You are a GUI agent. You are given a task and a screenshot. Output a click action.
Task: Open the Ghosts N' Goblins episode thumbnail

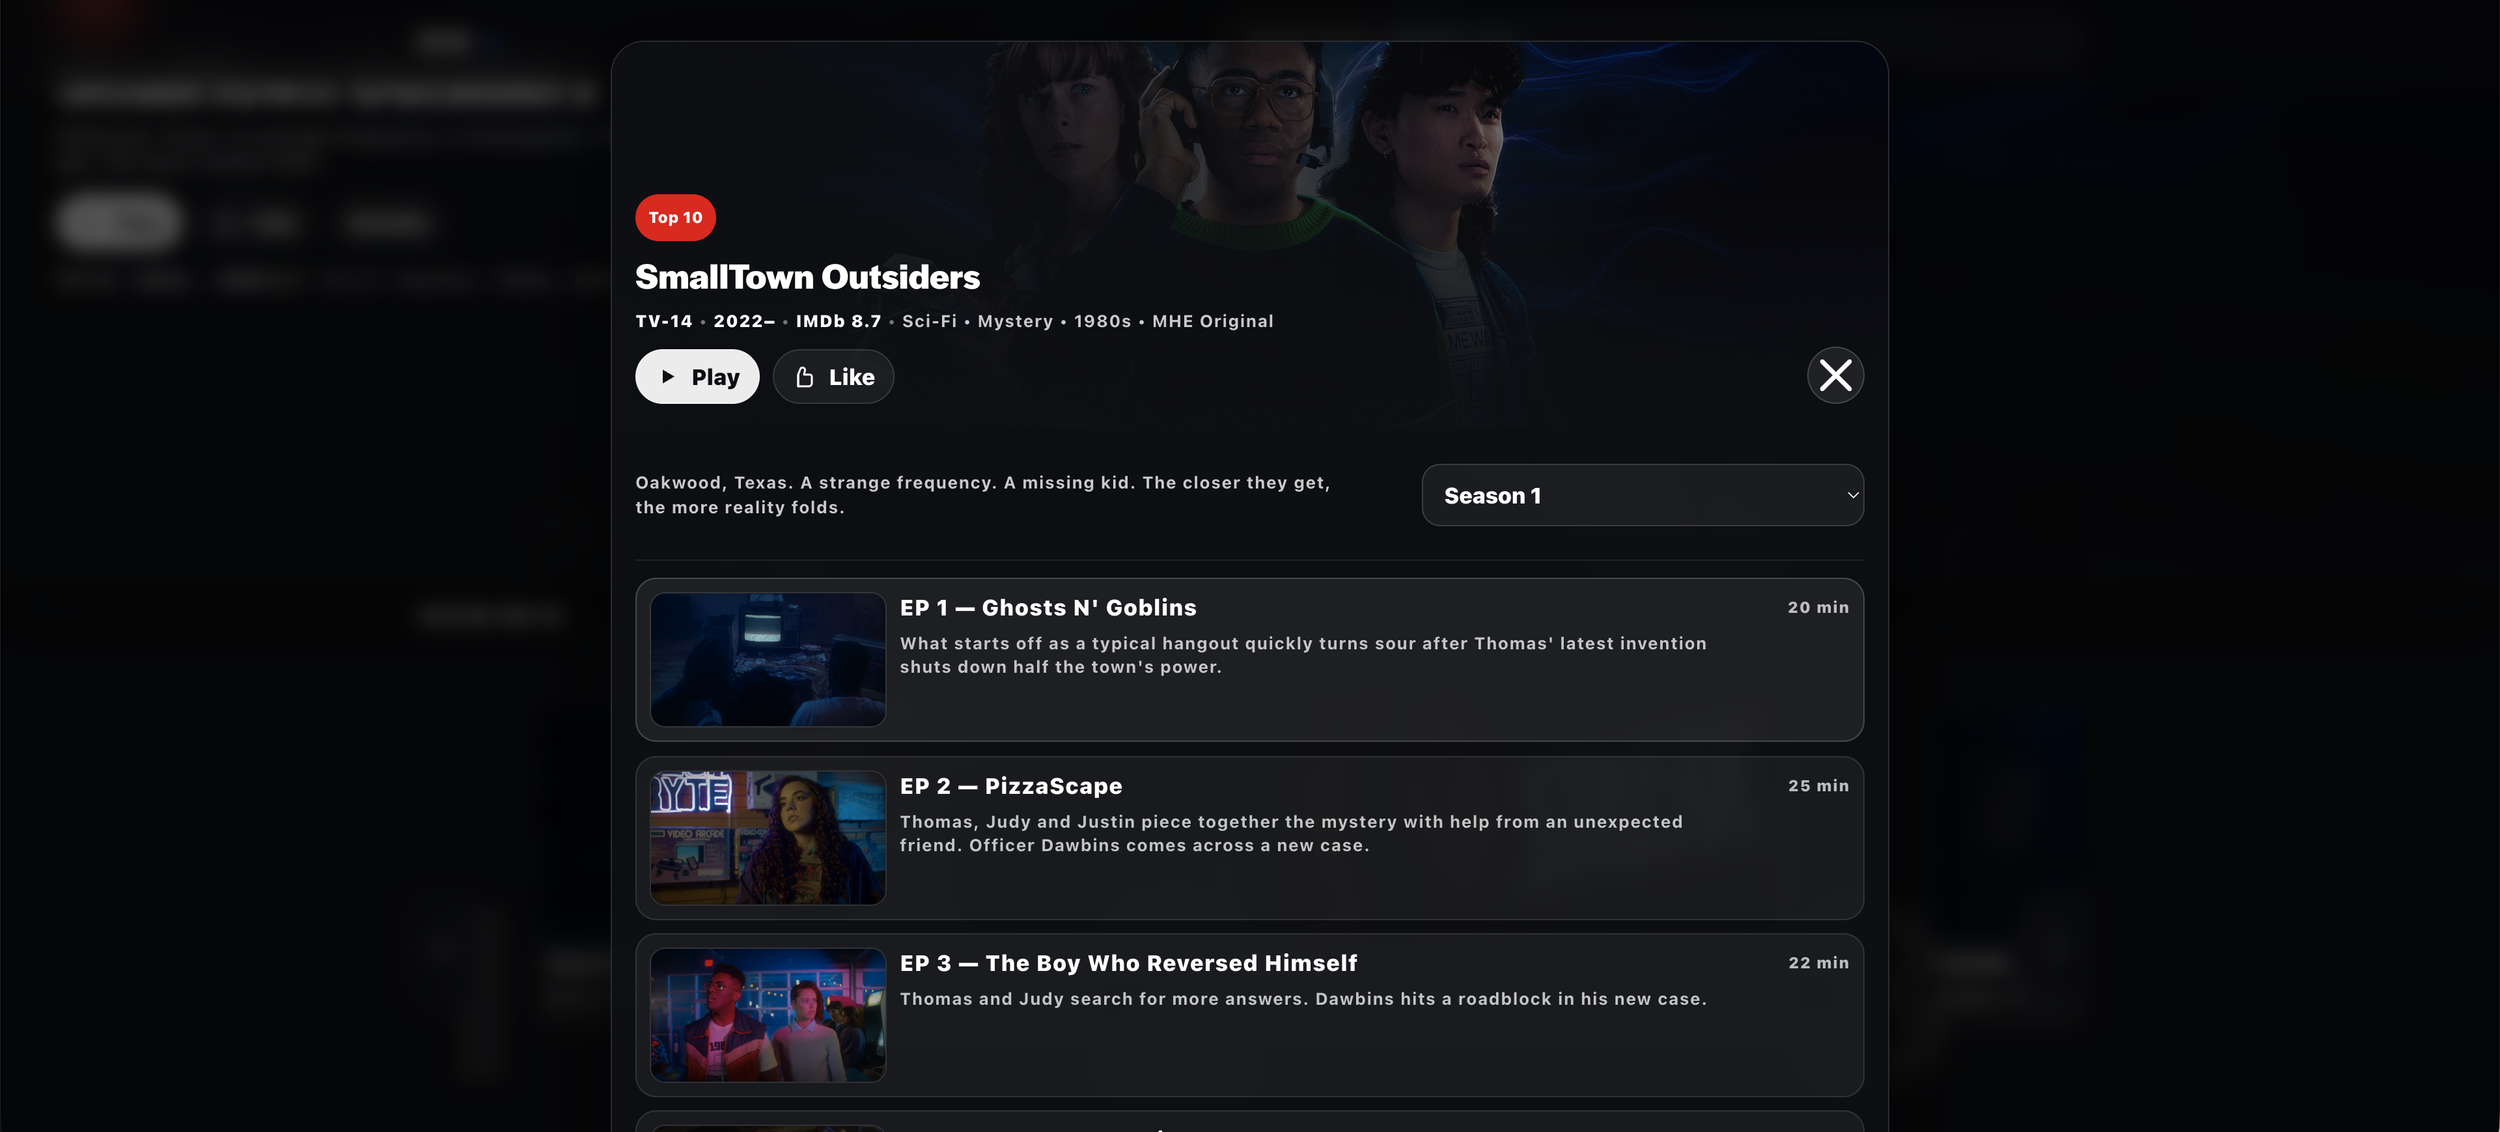tap(768, 660)
